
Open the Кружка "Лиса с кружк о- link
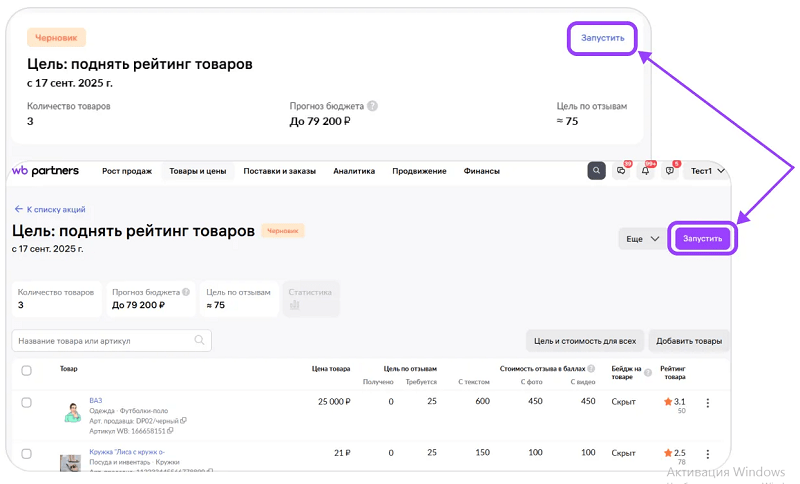[127, 451]
